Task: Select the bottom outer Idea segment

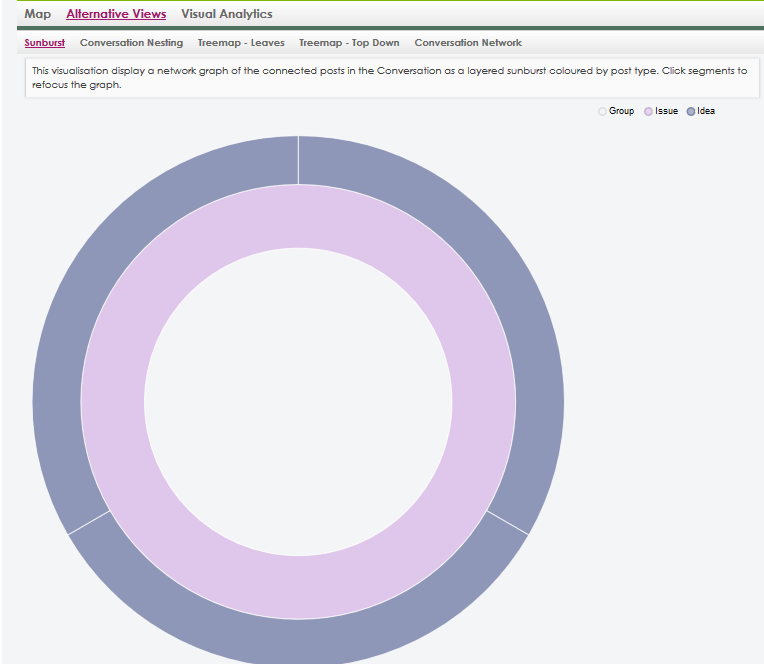Action: click(x=298, y=642)
